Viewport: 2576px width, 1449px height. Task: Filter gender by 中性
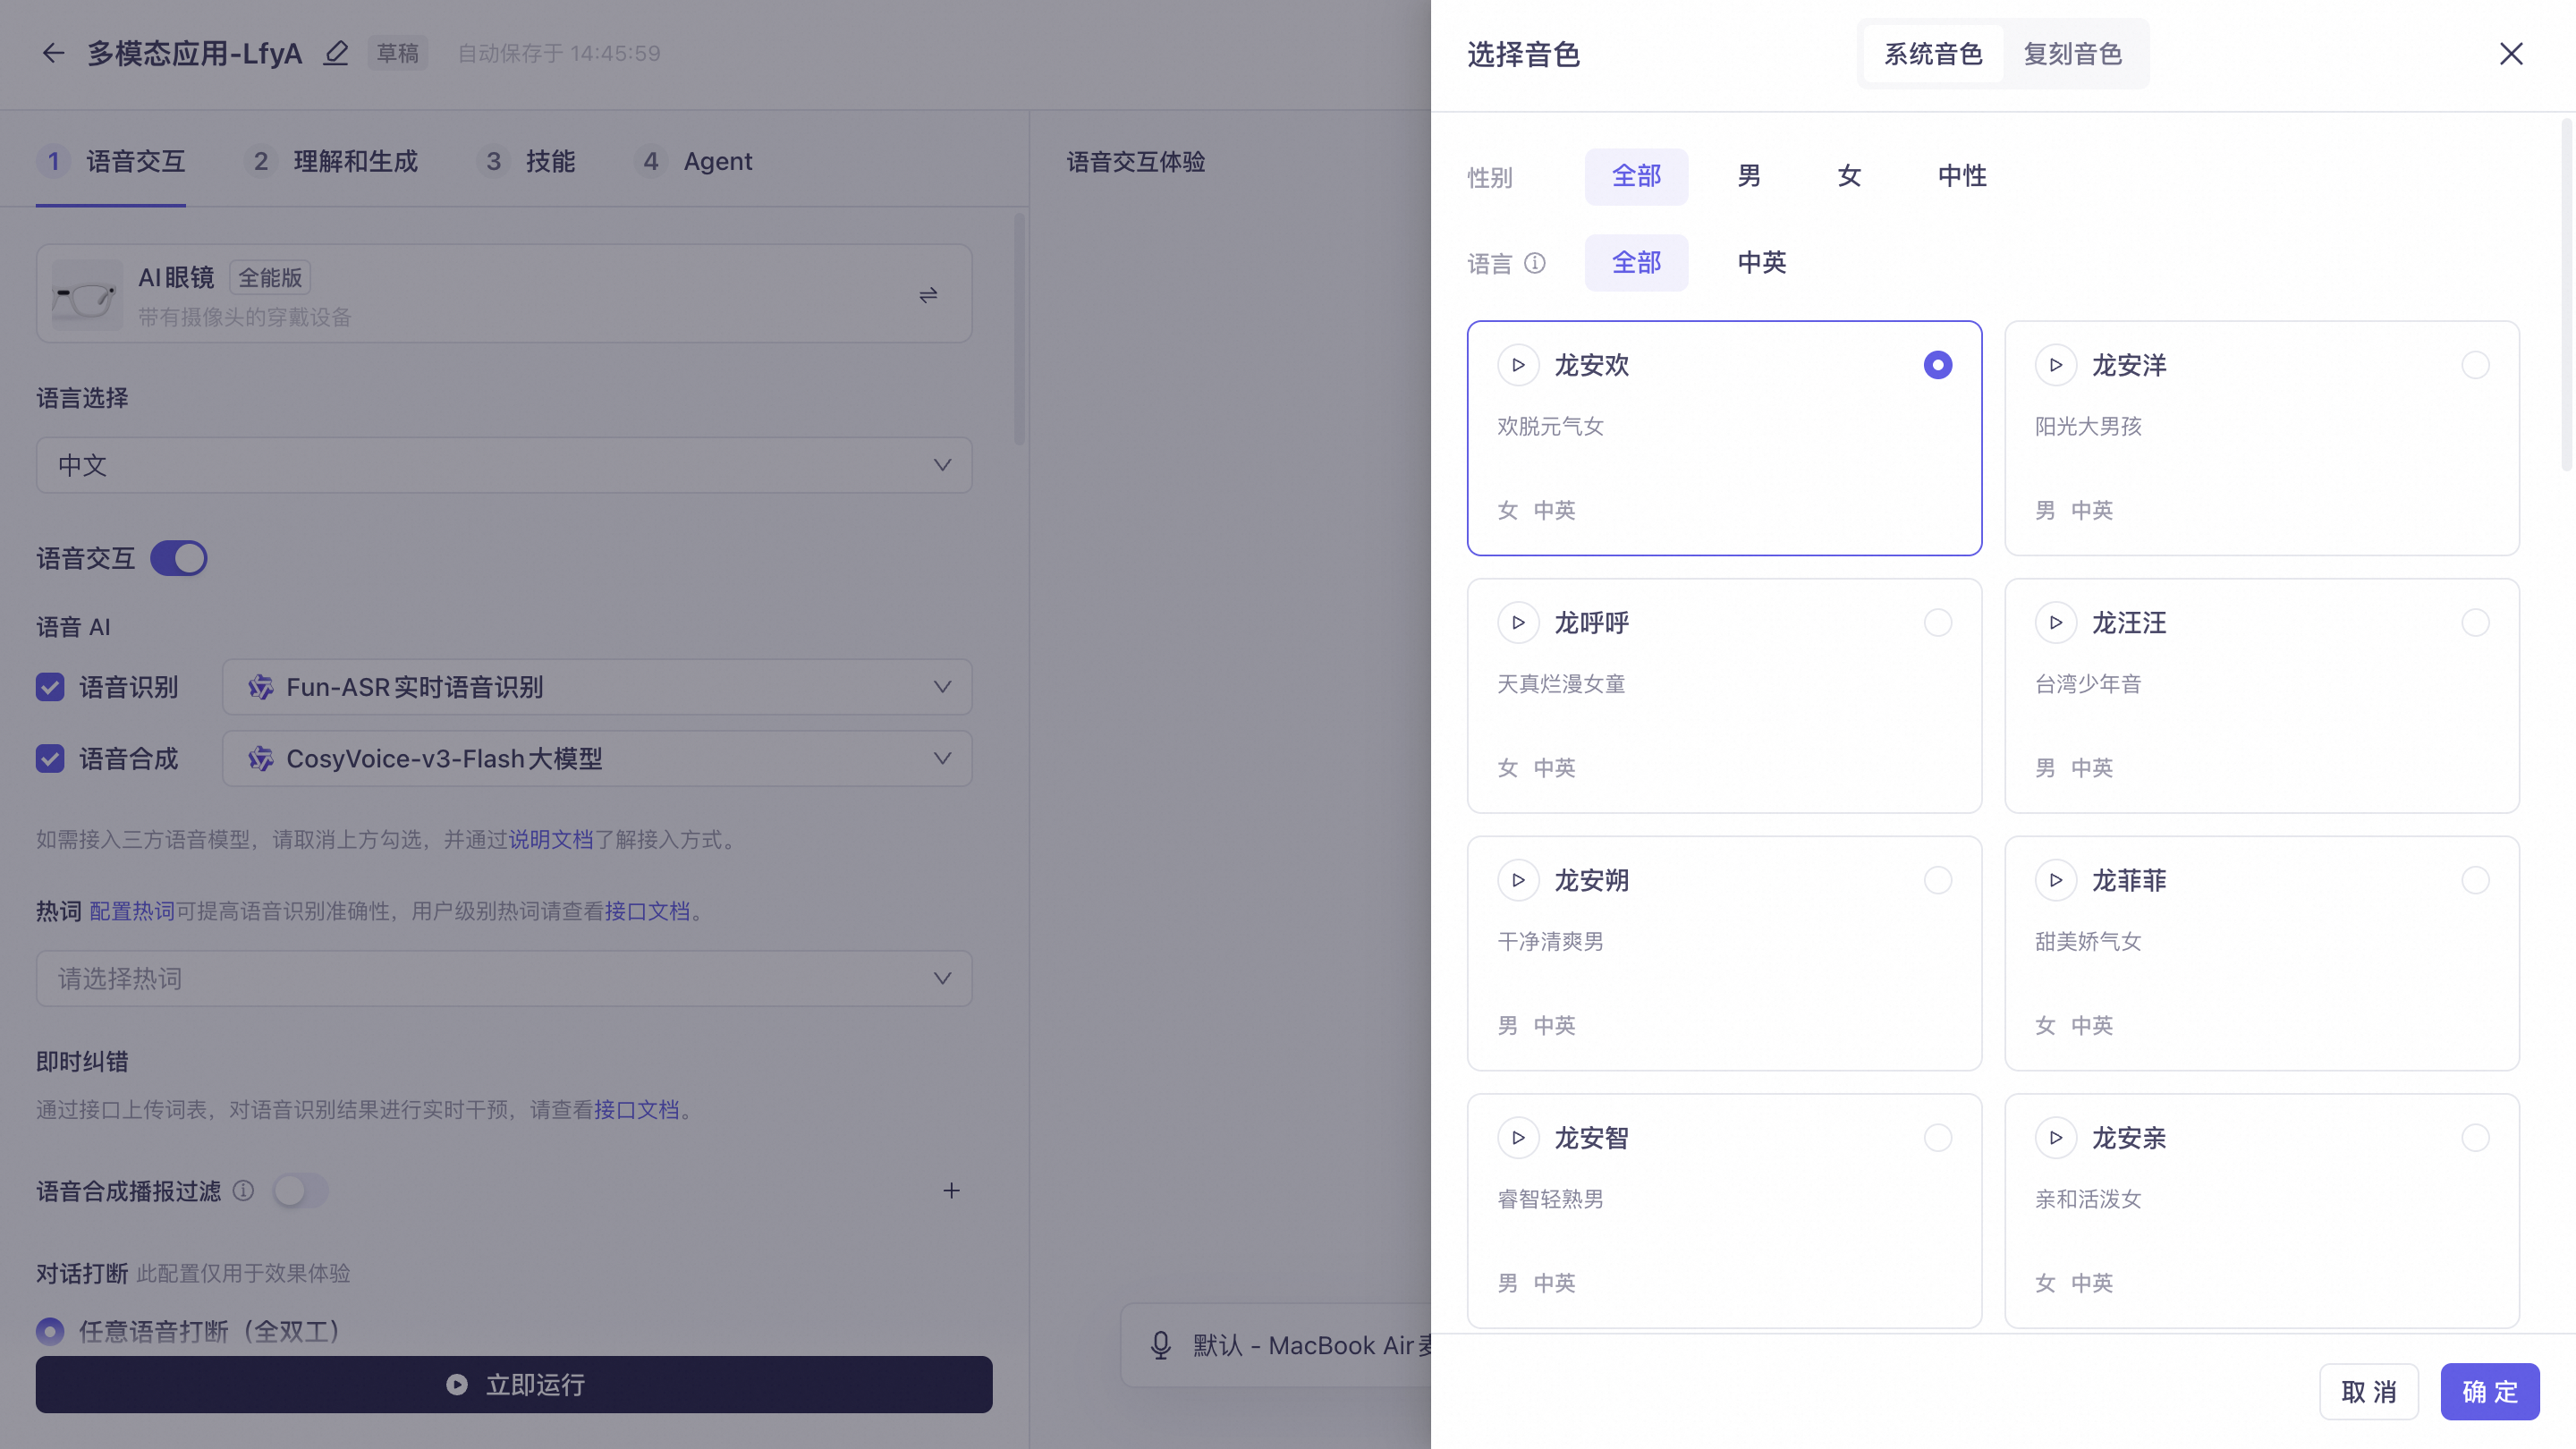coord(1962,177)
